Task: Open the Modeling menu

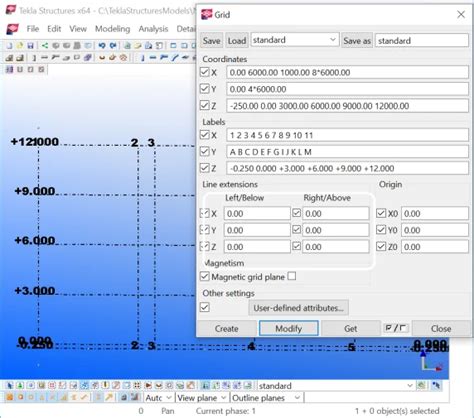Action: click(112, 29)
